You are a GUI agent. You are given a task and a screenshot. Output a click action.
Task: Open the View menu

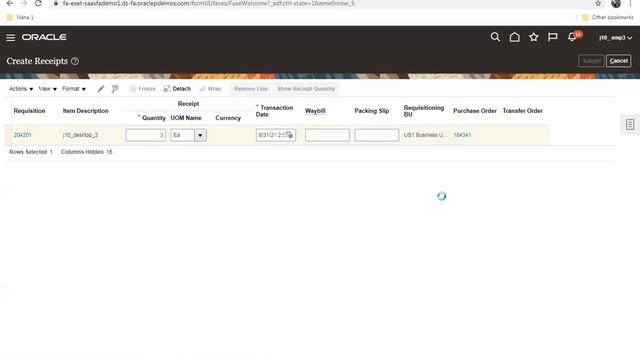click(x=47, y=89)
